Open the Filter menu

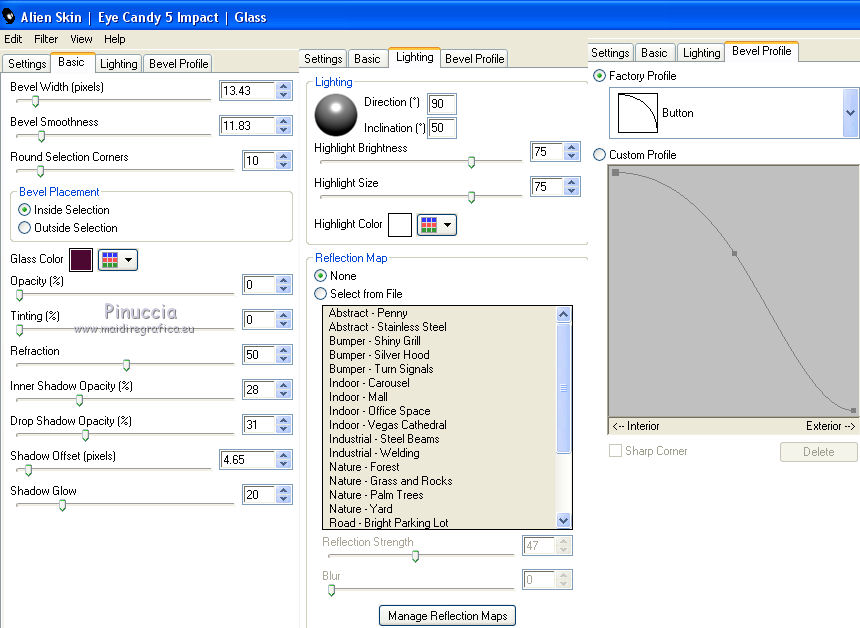pos(46,39)
